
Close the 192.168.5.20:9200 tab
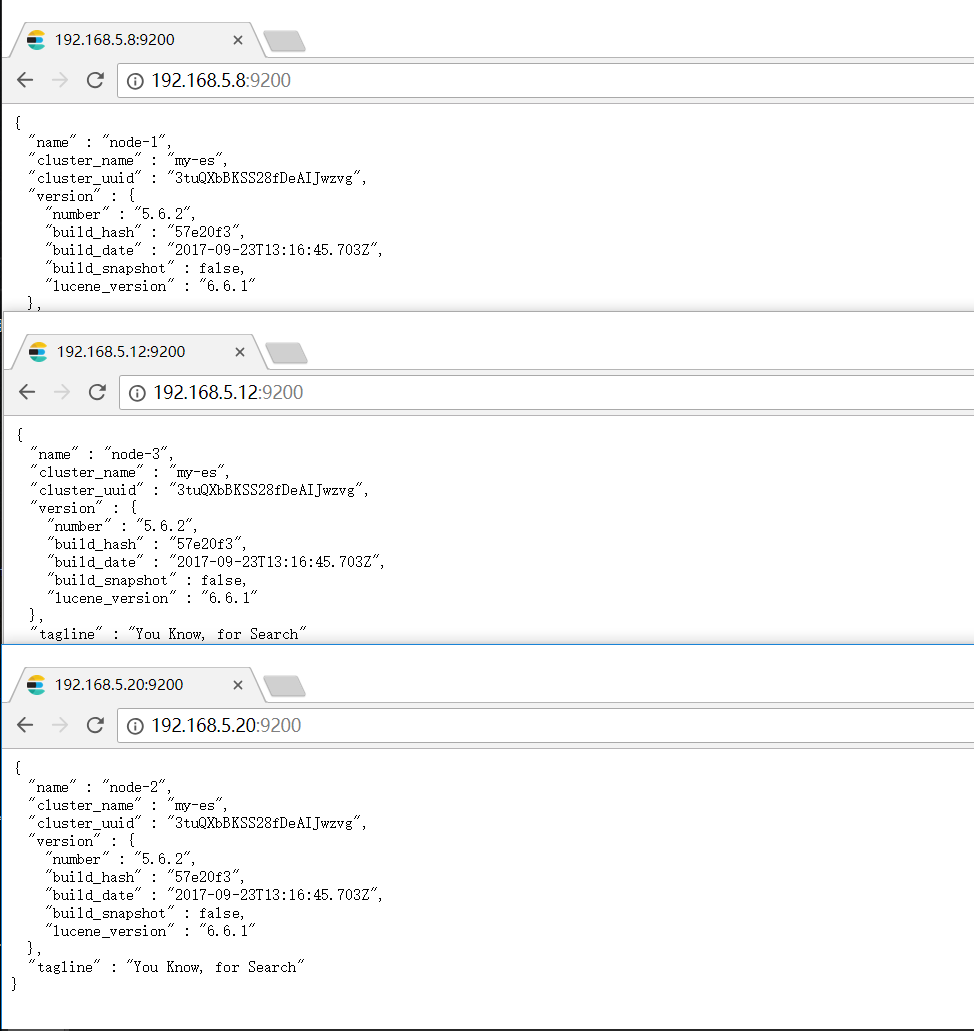click(x=237, y=685)
